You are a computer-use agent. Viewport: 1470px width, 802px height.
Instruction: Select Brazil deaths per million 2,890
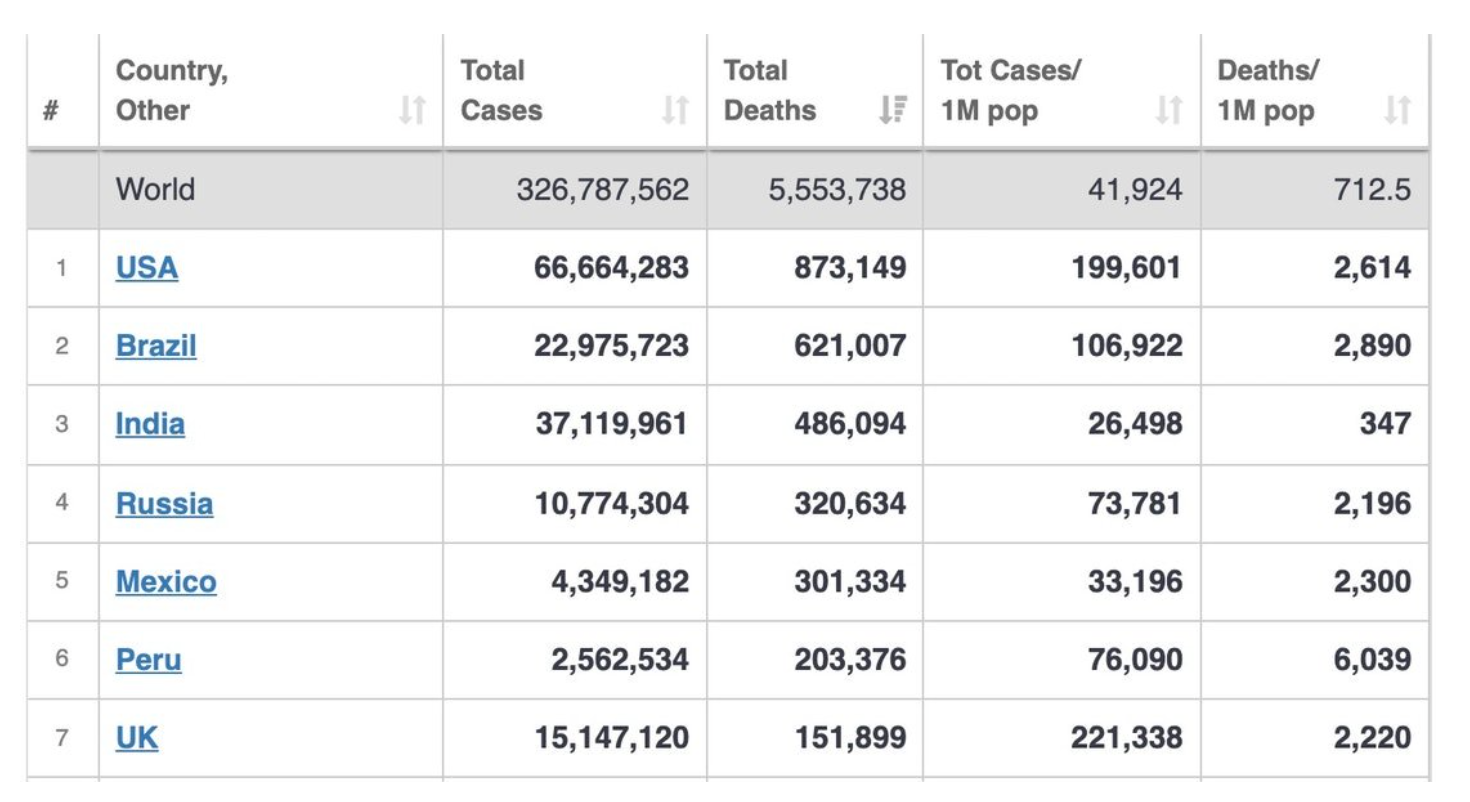click(1372, 345)
